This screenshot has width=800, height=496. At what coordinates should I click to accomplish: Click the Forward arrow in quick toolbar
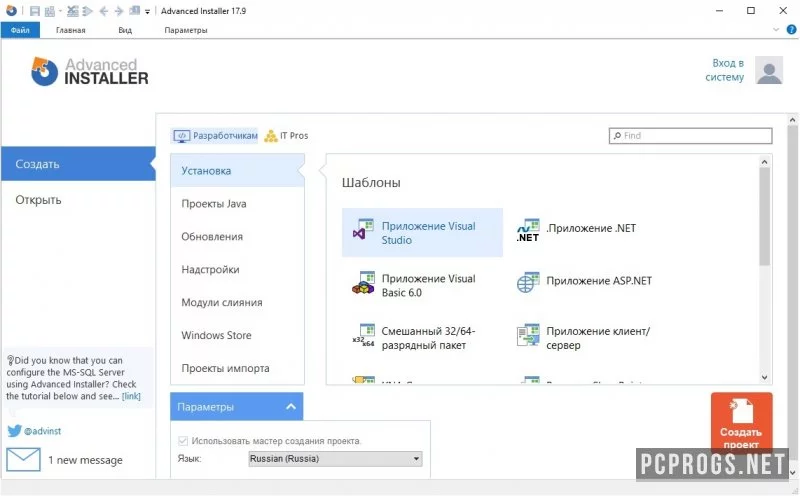tap(119, 11)
